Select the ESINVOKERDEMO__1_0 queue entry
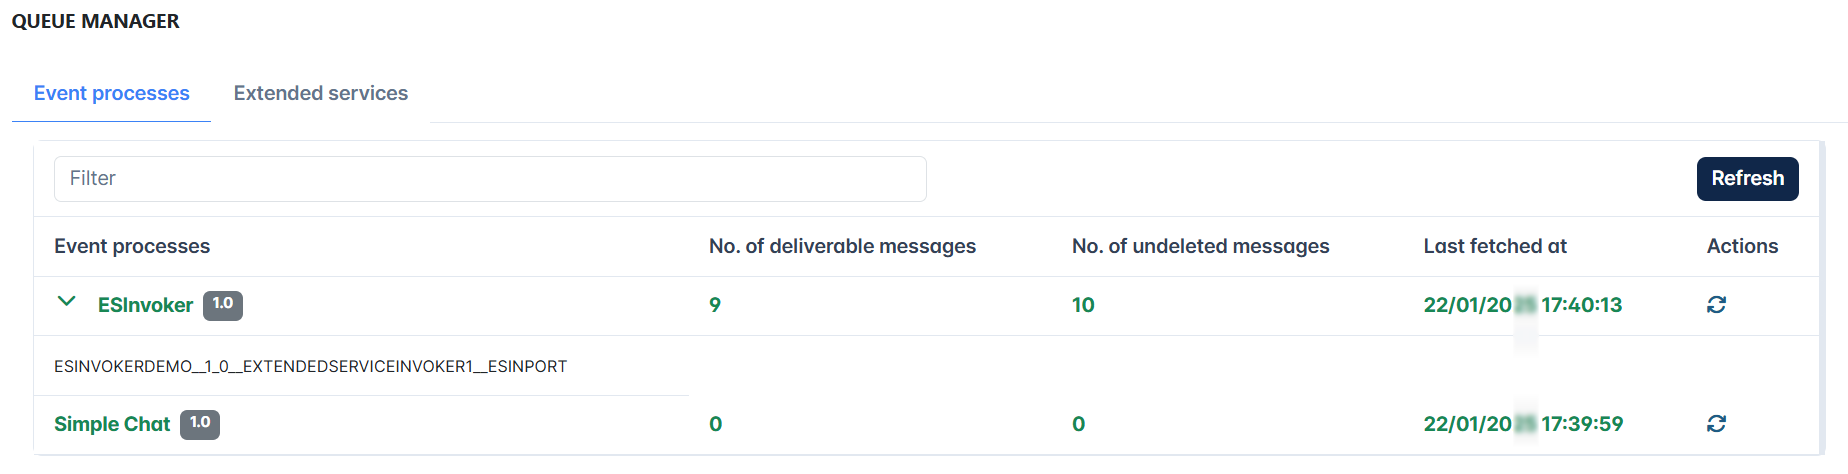Viewport: 1848px width, 474px height. tap(310, 367)
